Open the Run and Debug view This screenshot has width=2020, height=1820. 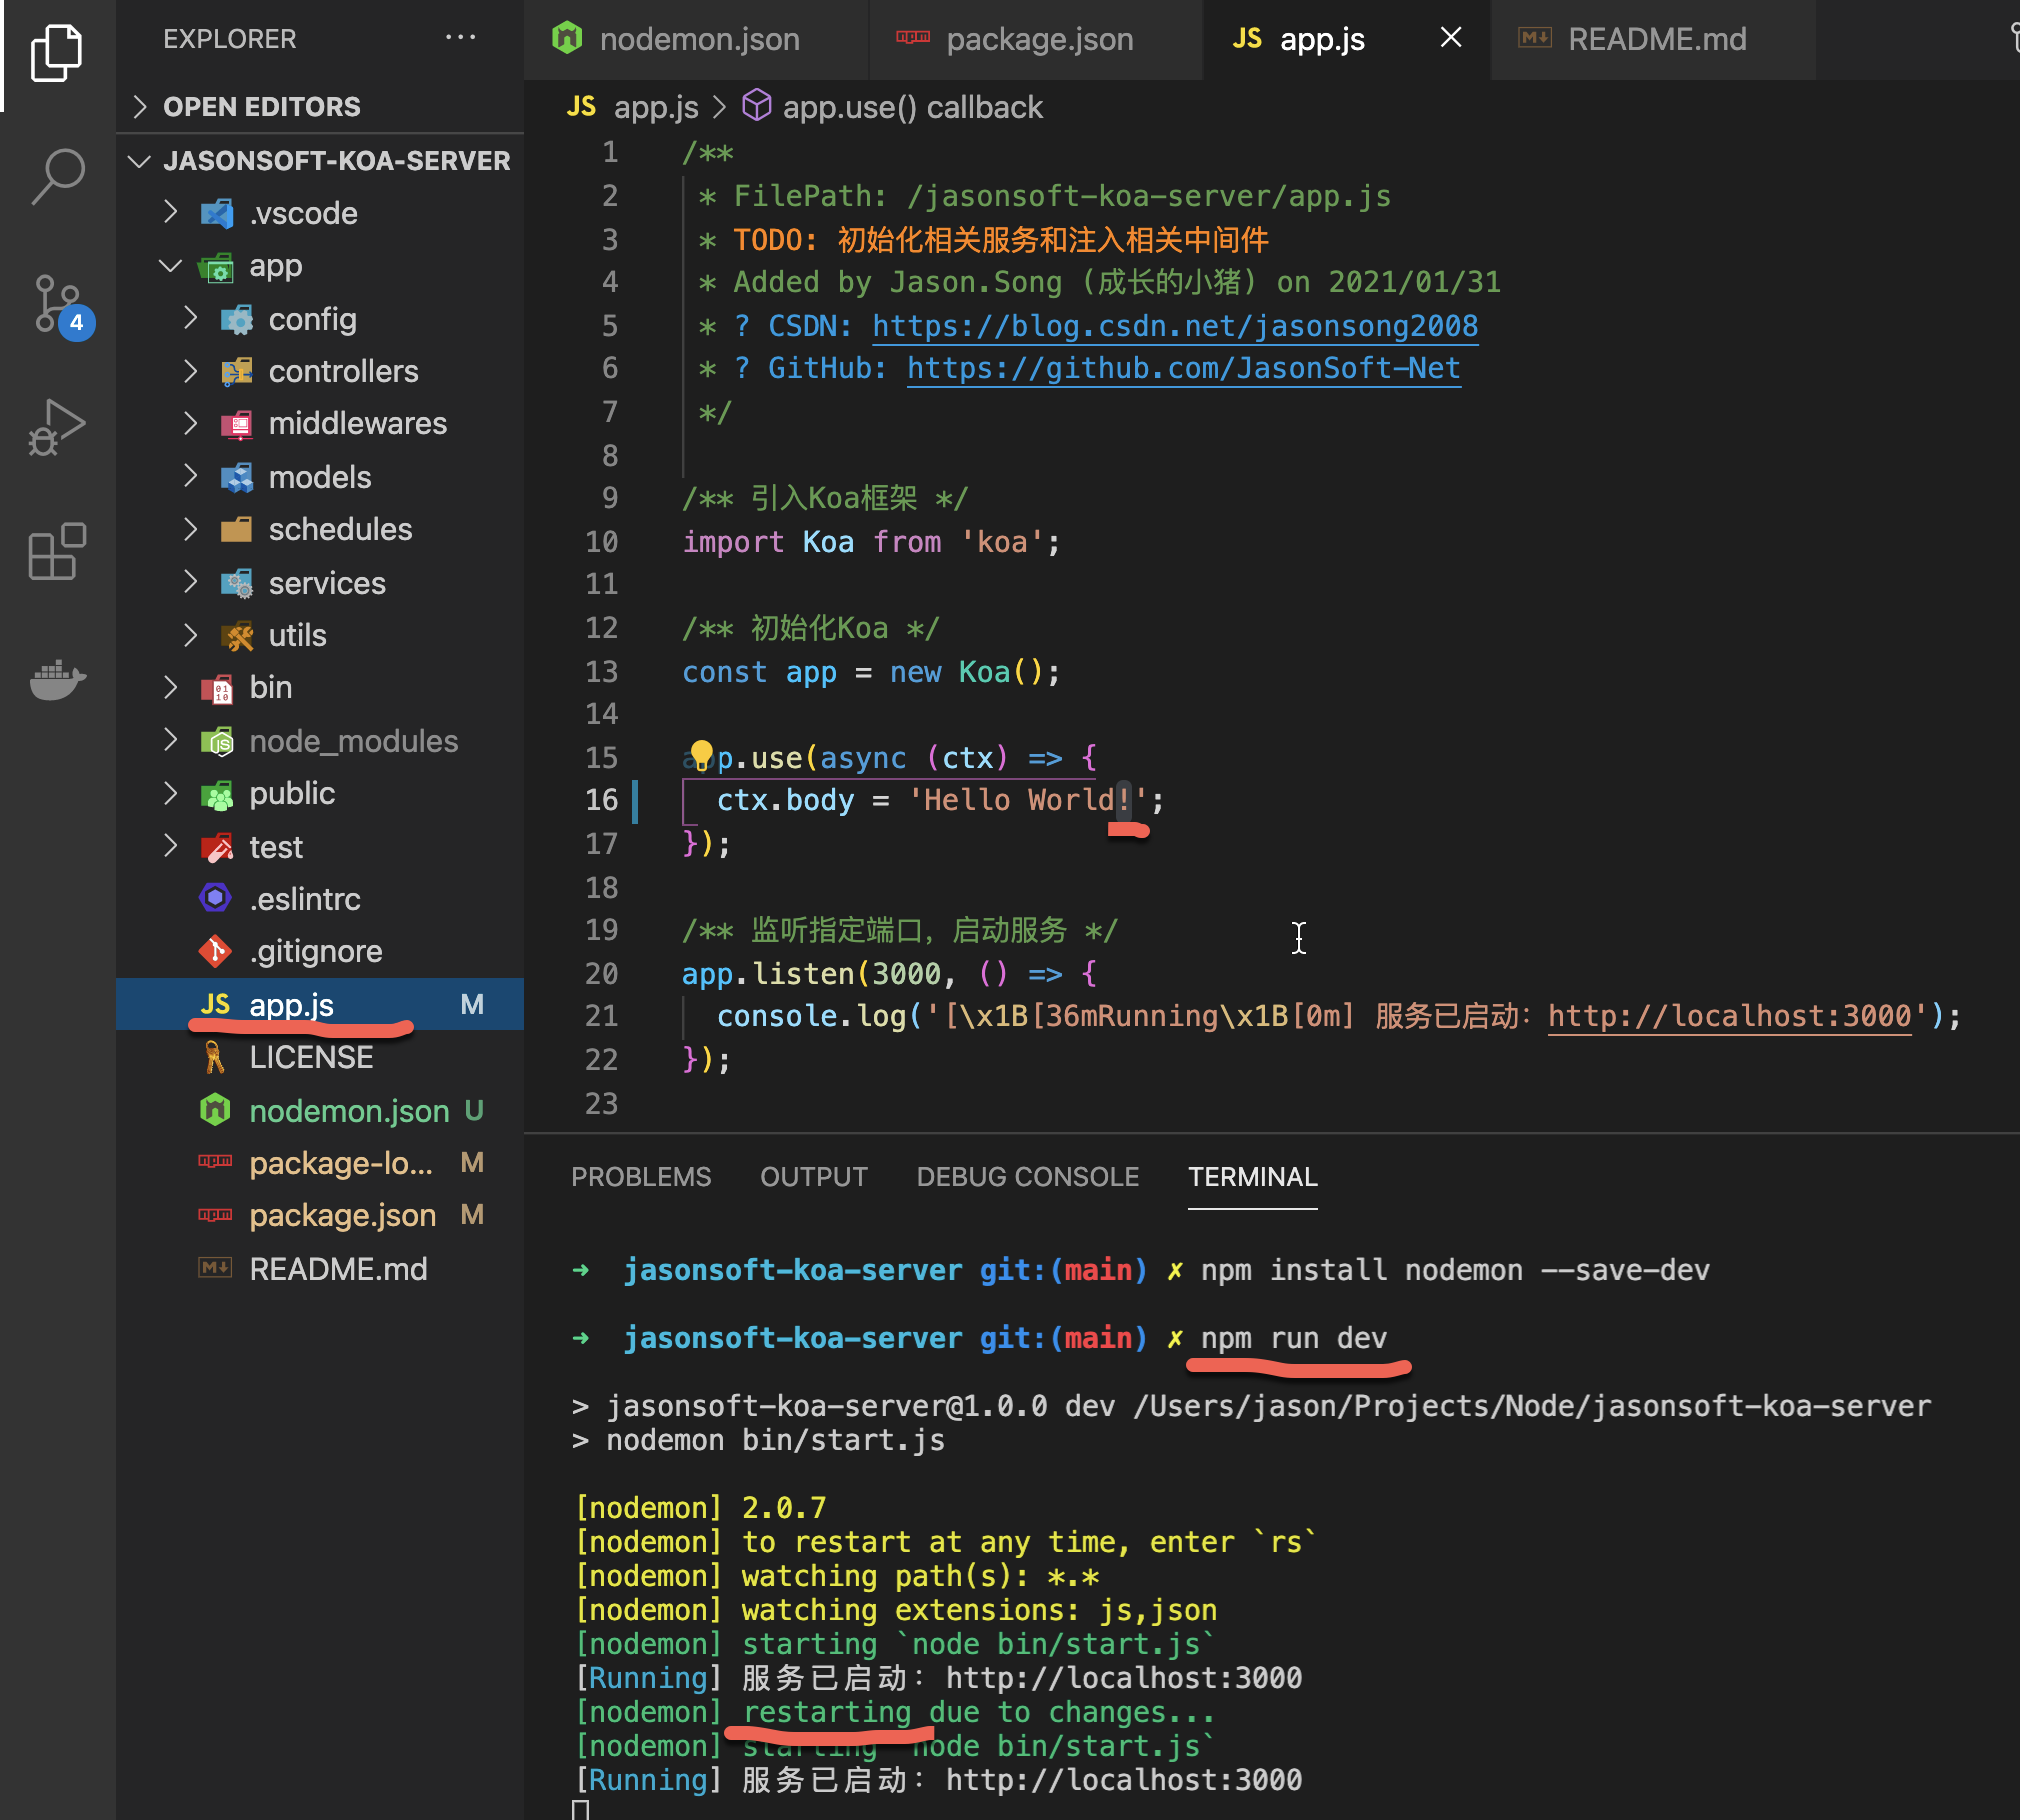[x=58, y=428]
